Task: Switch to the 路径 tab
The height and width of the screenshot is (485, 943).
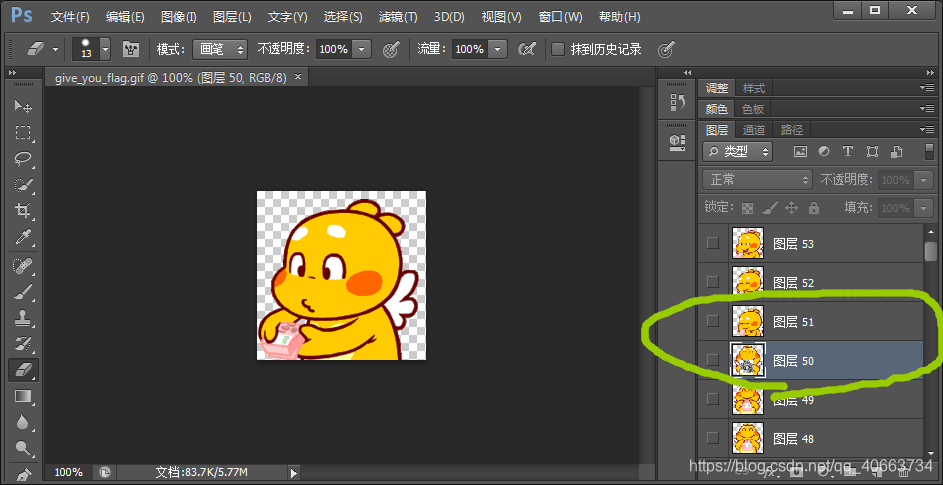Action: pos(791,129)
